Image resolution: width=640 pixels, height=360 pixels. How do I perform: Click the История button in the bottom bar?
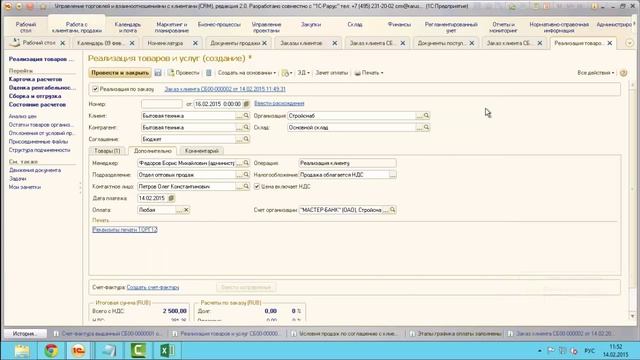point(25,333)
